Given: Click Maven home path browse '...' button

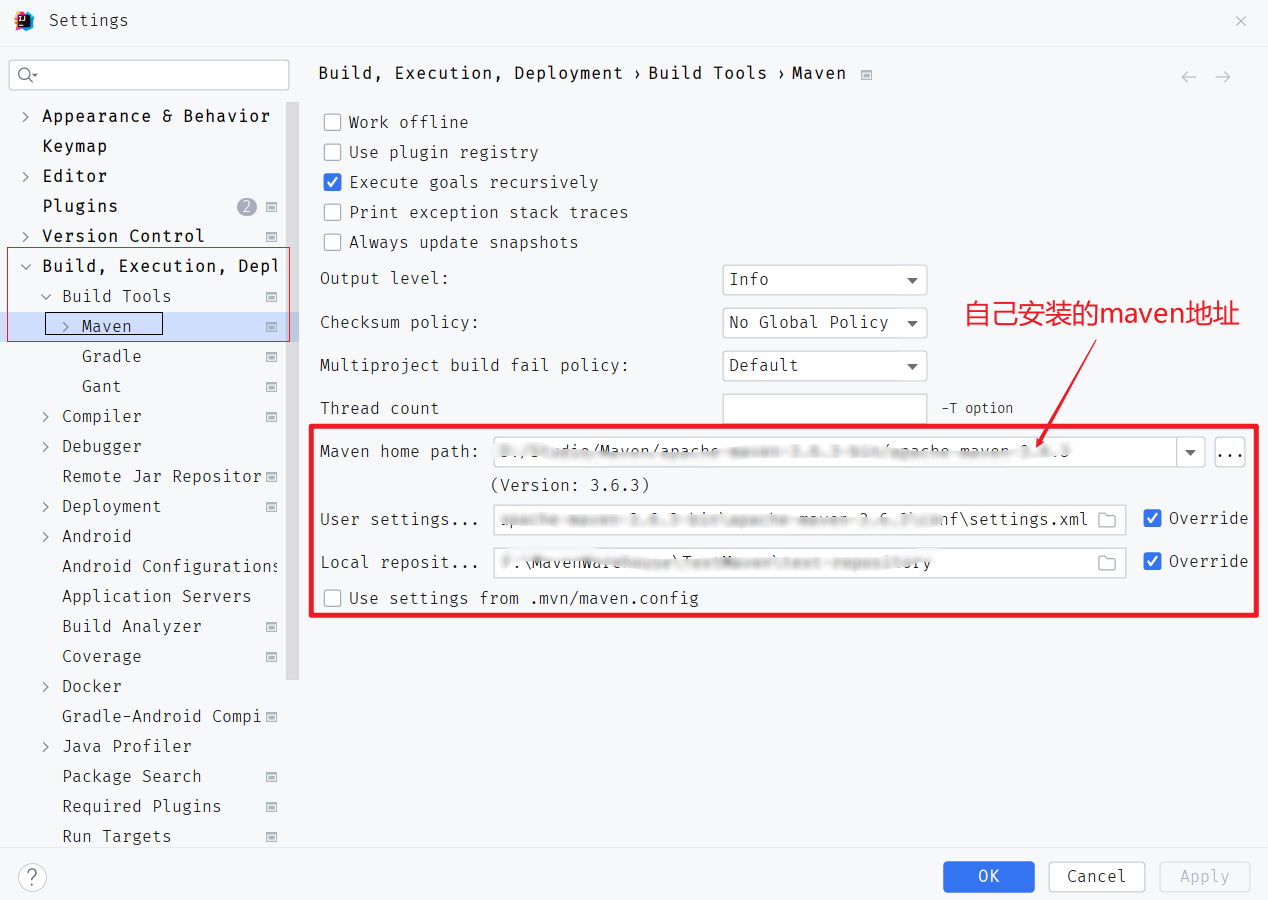Looking at the screenshot, I should 1229,452.
